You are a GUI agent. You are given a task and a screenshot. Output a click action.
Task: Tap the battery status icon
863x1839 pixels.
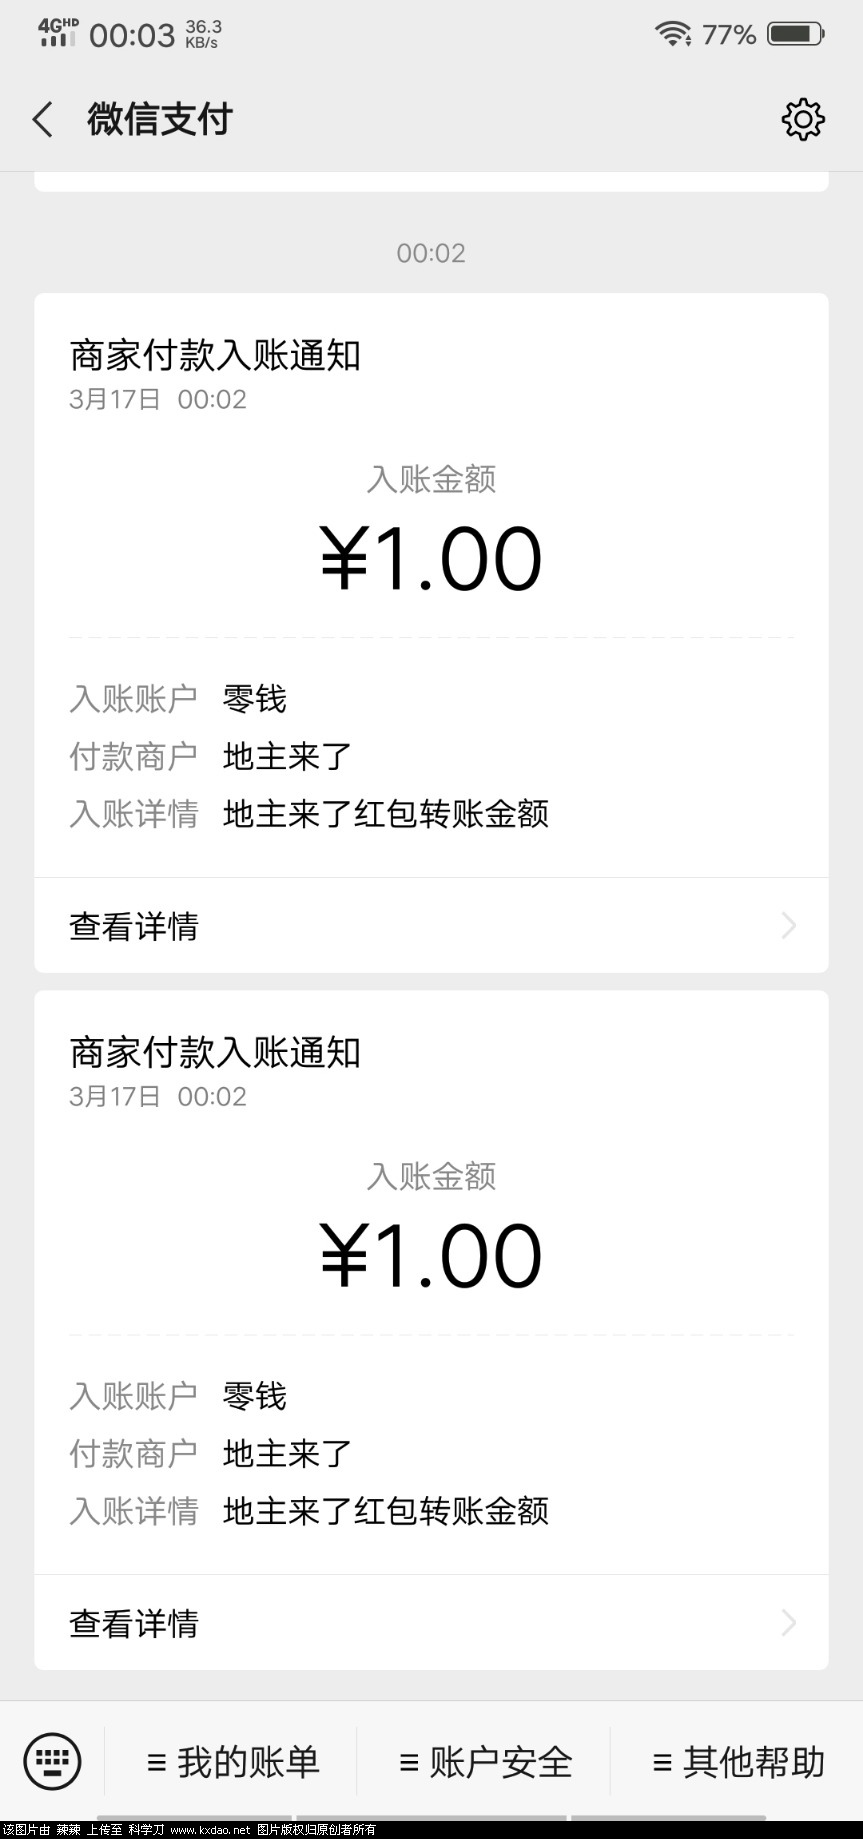pos(795,34)
